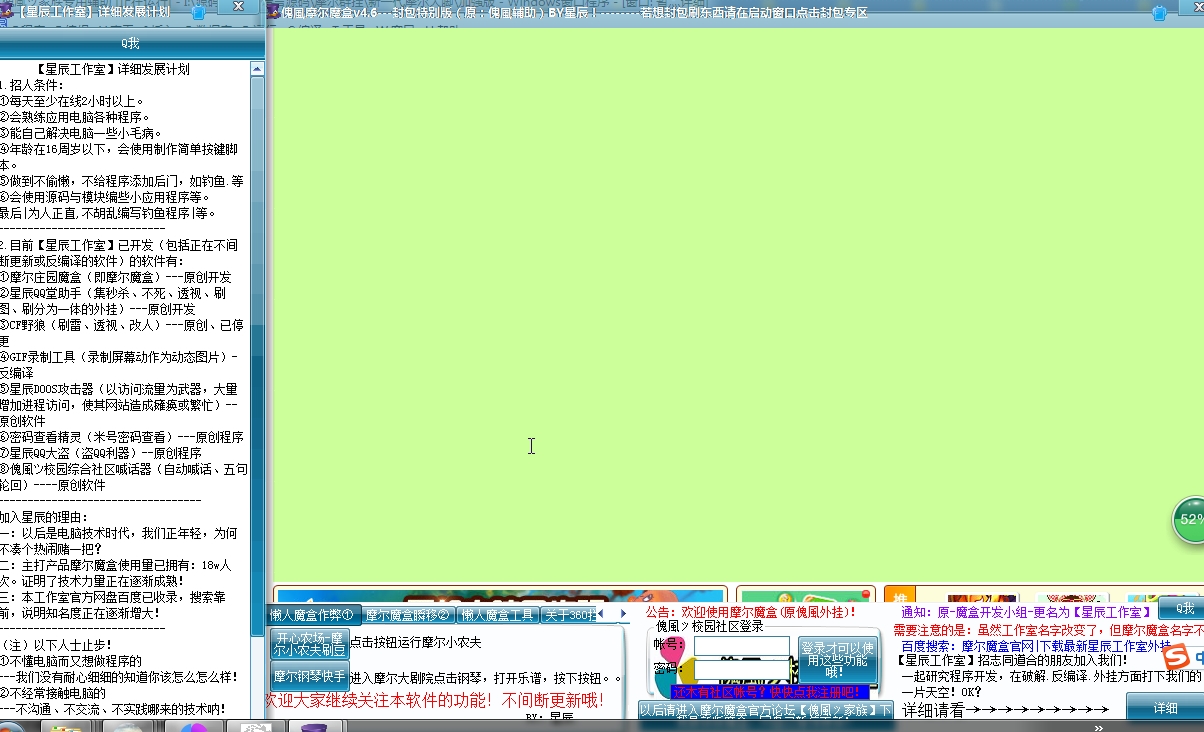Click the blue shield icon on the left title bar
The height and width of the screenshot is (732, 1204).
[x=198, y=12]
